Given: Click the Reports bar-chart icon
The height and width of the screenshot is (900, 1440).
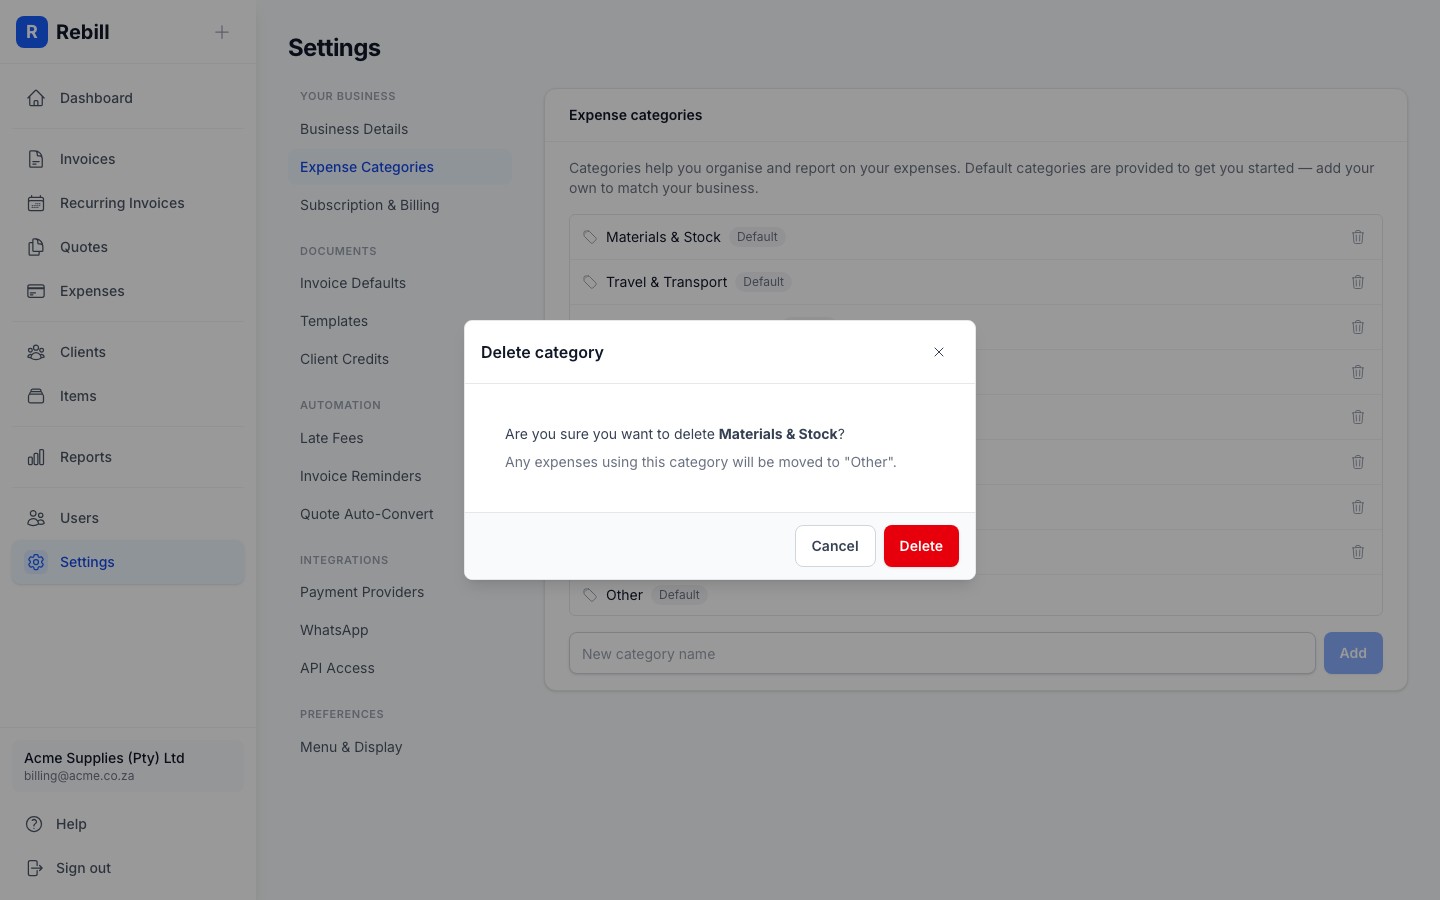Looking at the screenshot, I should point(36,457).
